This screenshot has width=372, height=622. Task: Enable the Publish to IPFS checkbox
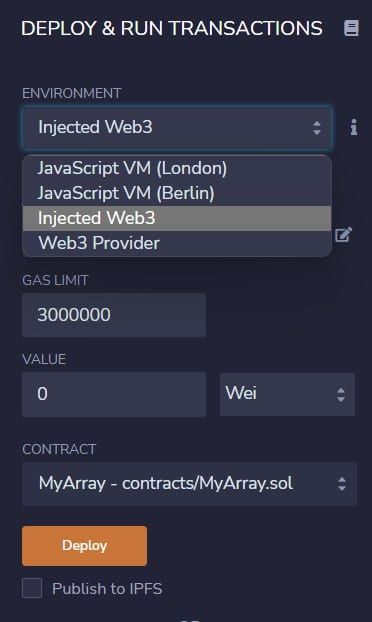32,588
